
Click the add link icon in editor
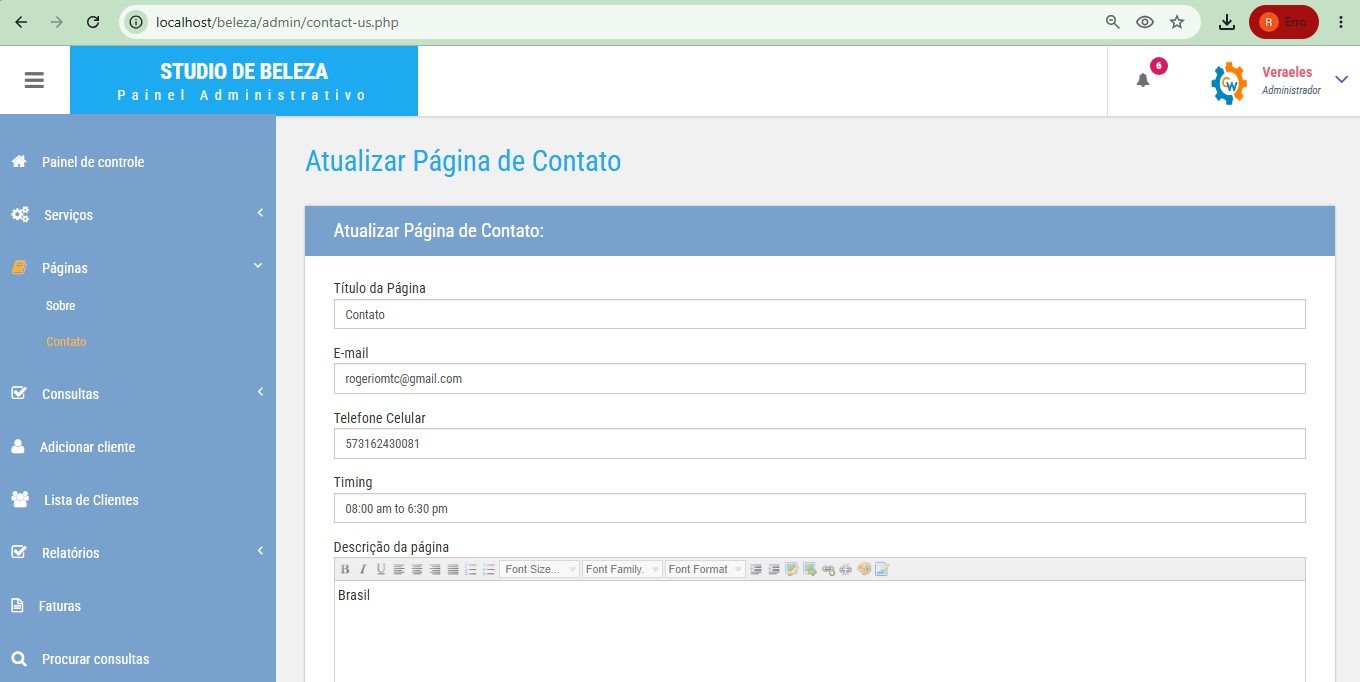coord(828,569)
